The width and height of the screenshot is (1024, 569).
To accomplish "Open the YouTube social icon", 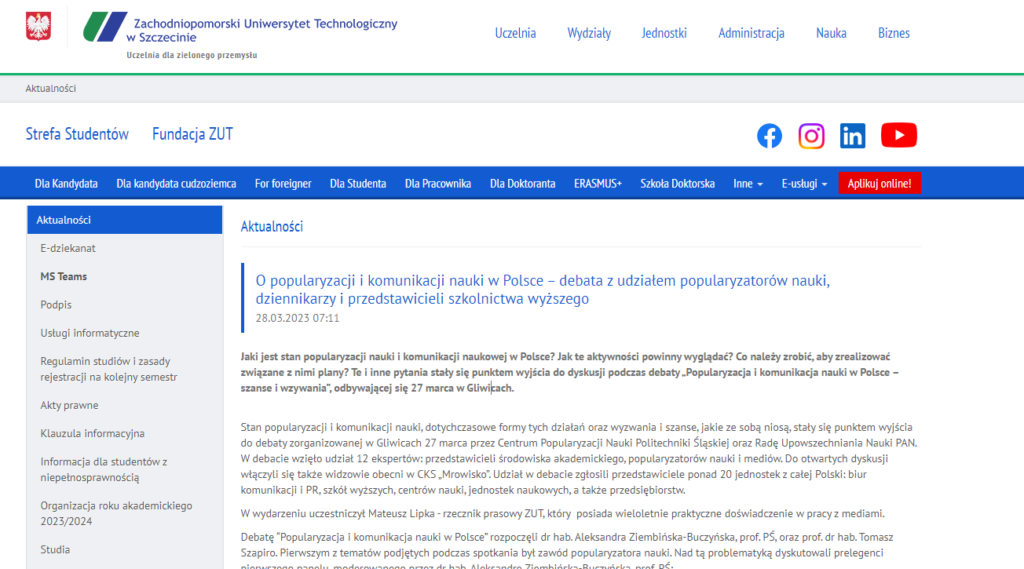I will (898, 136).
